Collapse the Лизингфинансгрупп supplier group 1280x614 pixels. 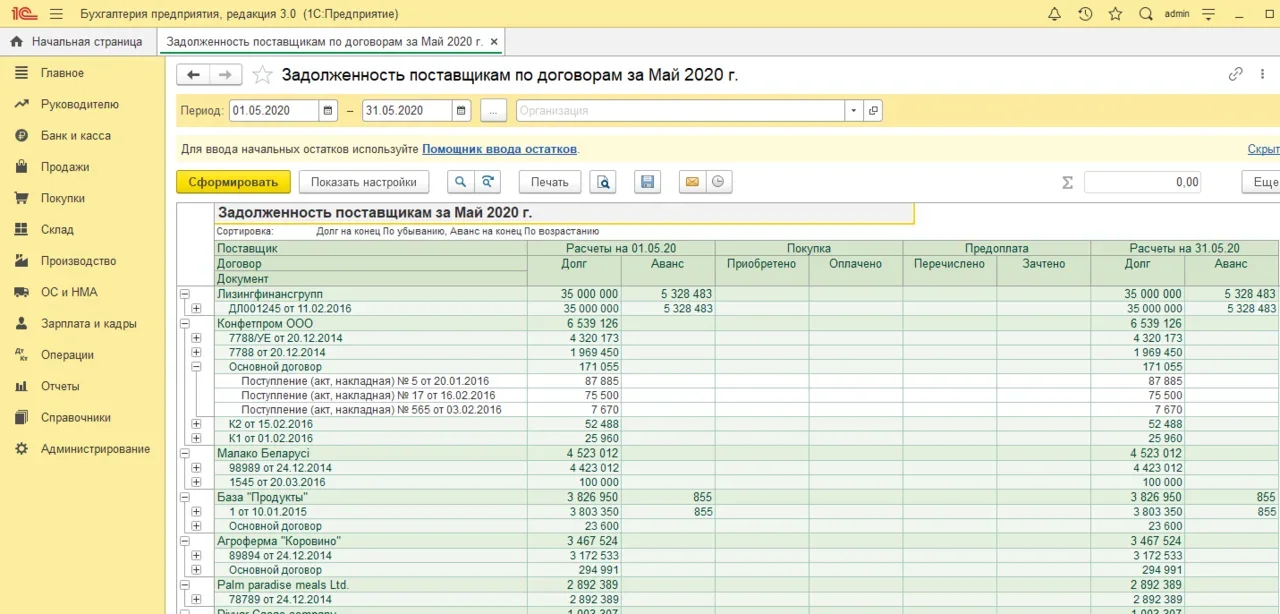[x=184, y=294]
